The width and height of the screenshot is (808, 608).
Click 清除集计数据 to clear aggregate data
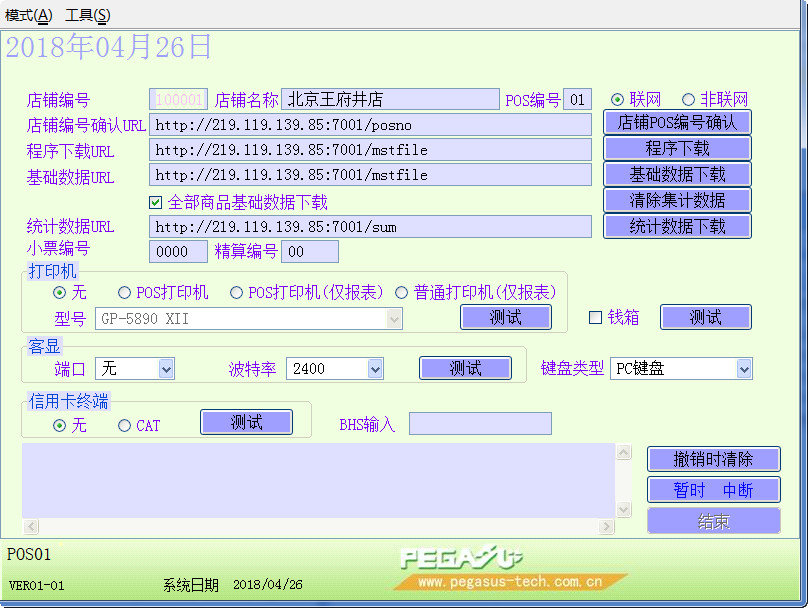pos(677,200)
